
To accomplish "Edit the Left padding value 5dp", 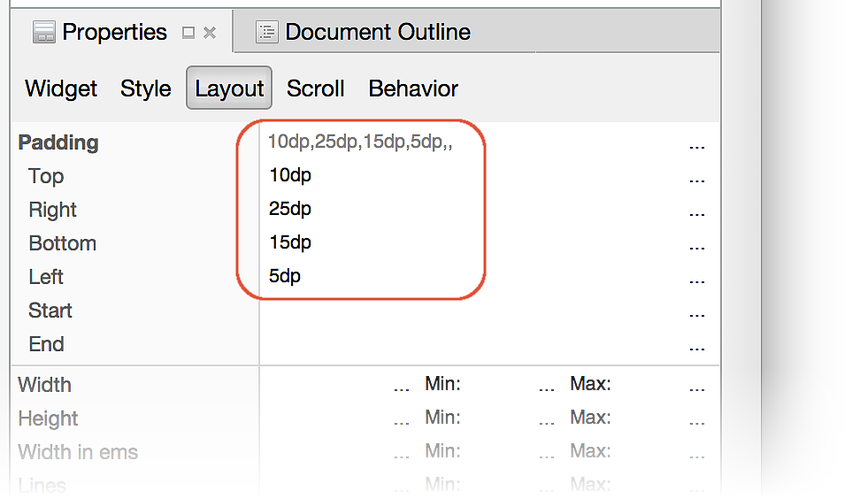I will coord(285,277).
